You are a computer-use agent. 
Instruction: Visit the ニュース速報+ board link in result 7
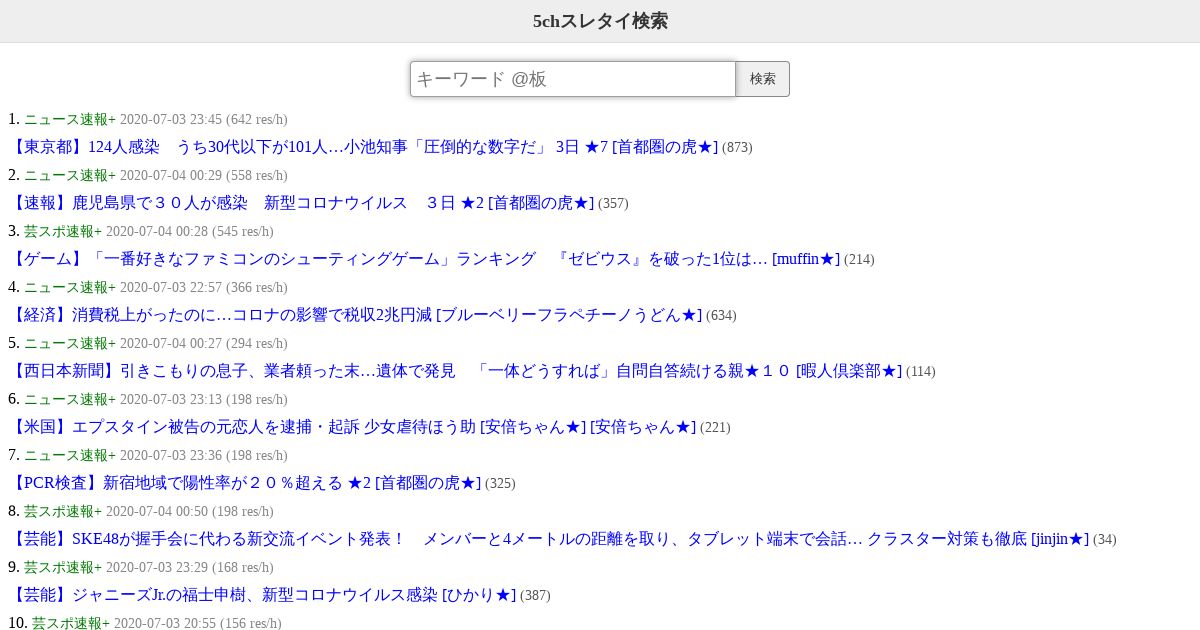coord(70,455)
